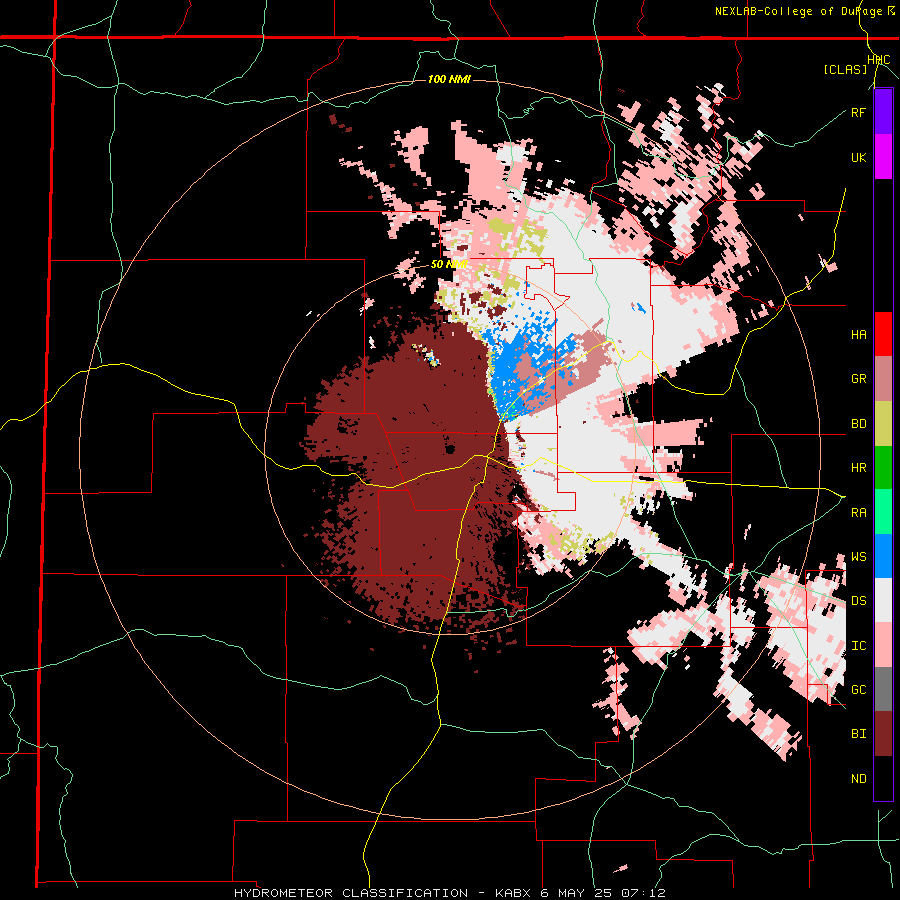This screenshot has width=900, height=900.
Task: Click the 'NEXLAB-College of DuPage' credit text
Action: point(798,11)
